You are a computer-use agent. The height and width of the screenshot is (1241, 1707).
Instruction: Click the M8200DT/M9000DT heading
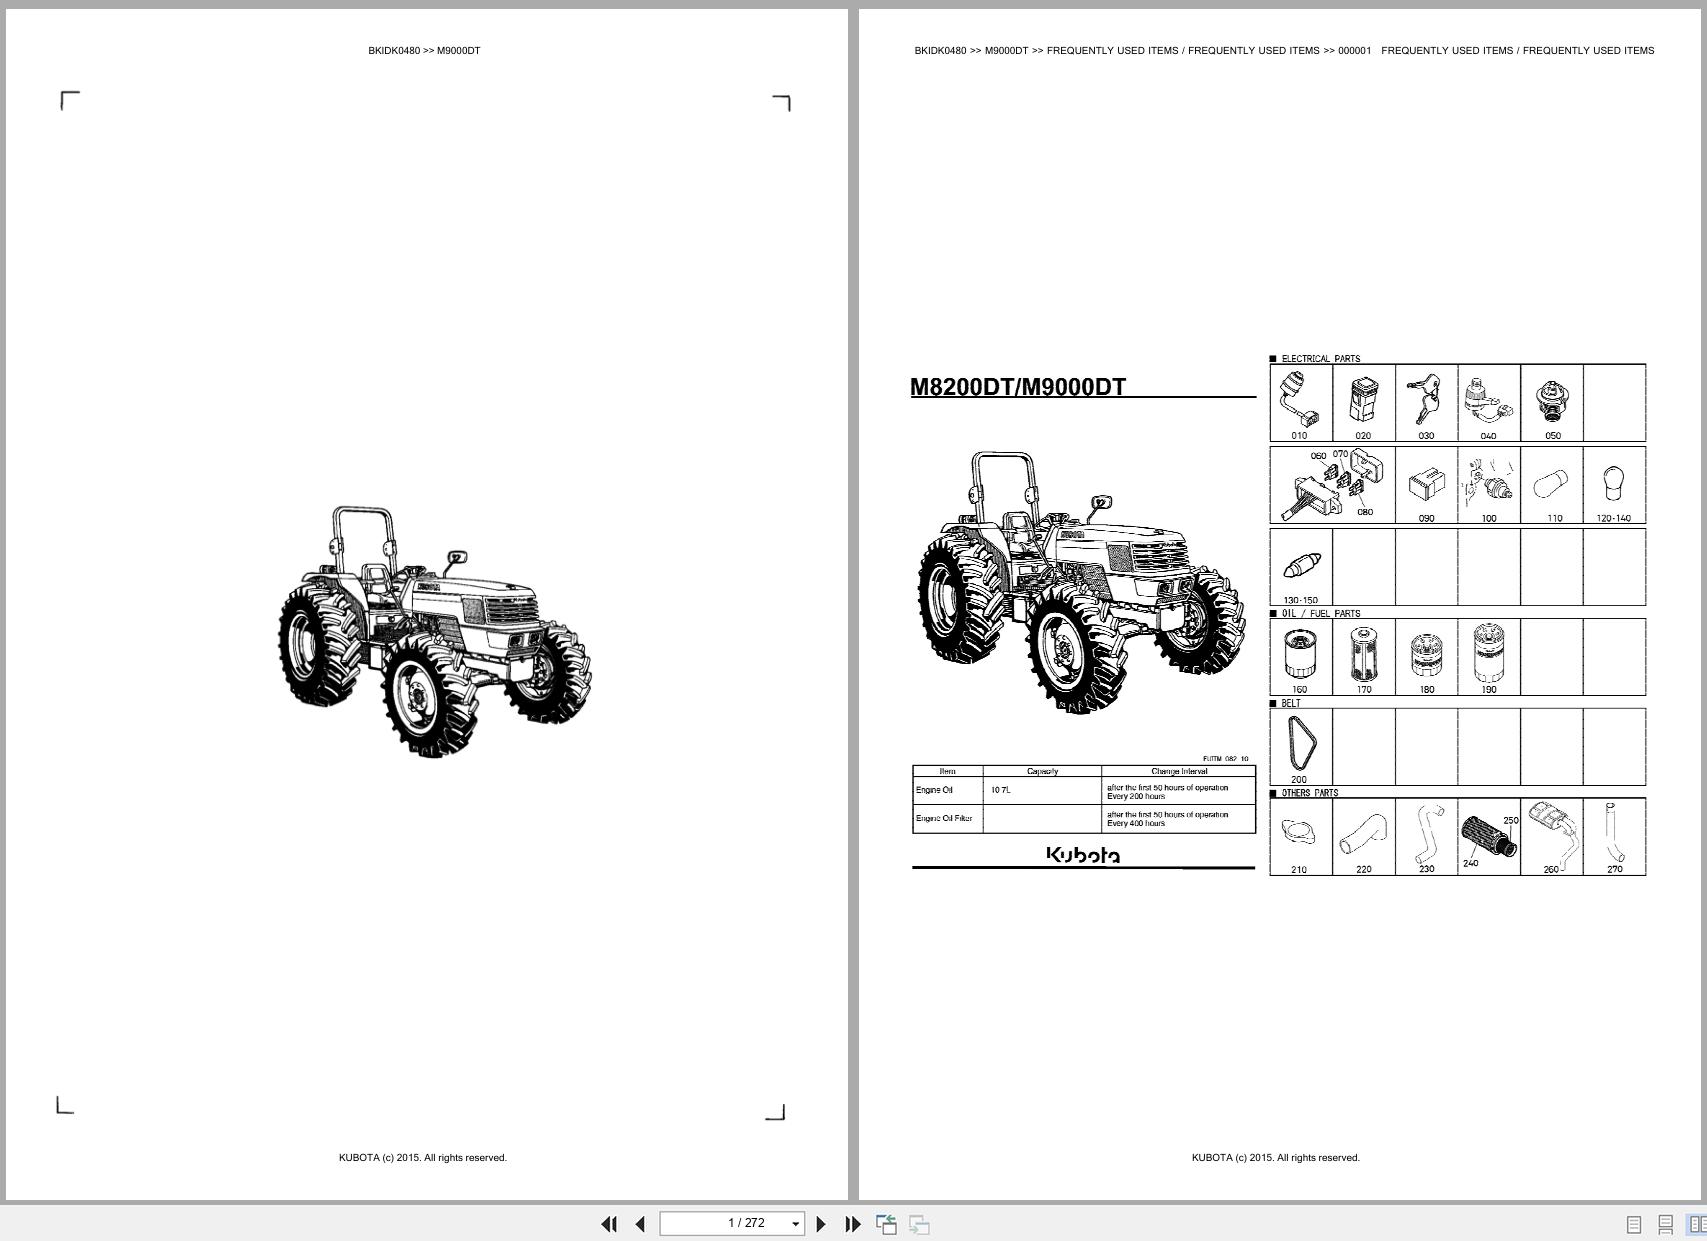[x=1018, y=384]
